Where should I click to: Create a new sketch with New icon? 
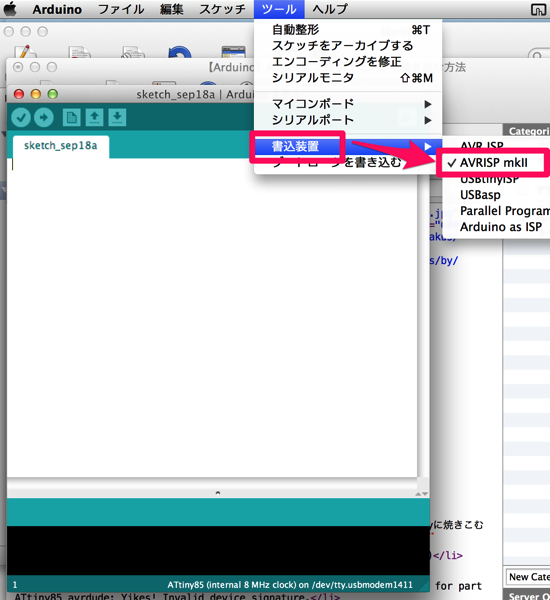coord(72,117)
